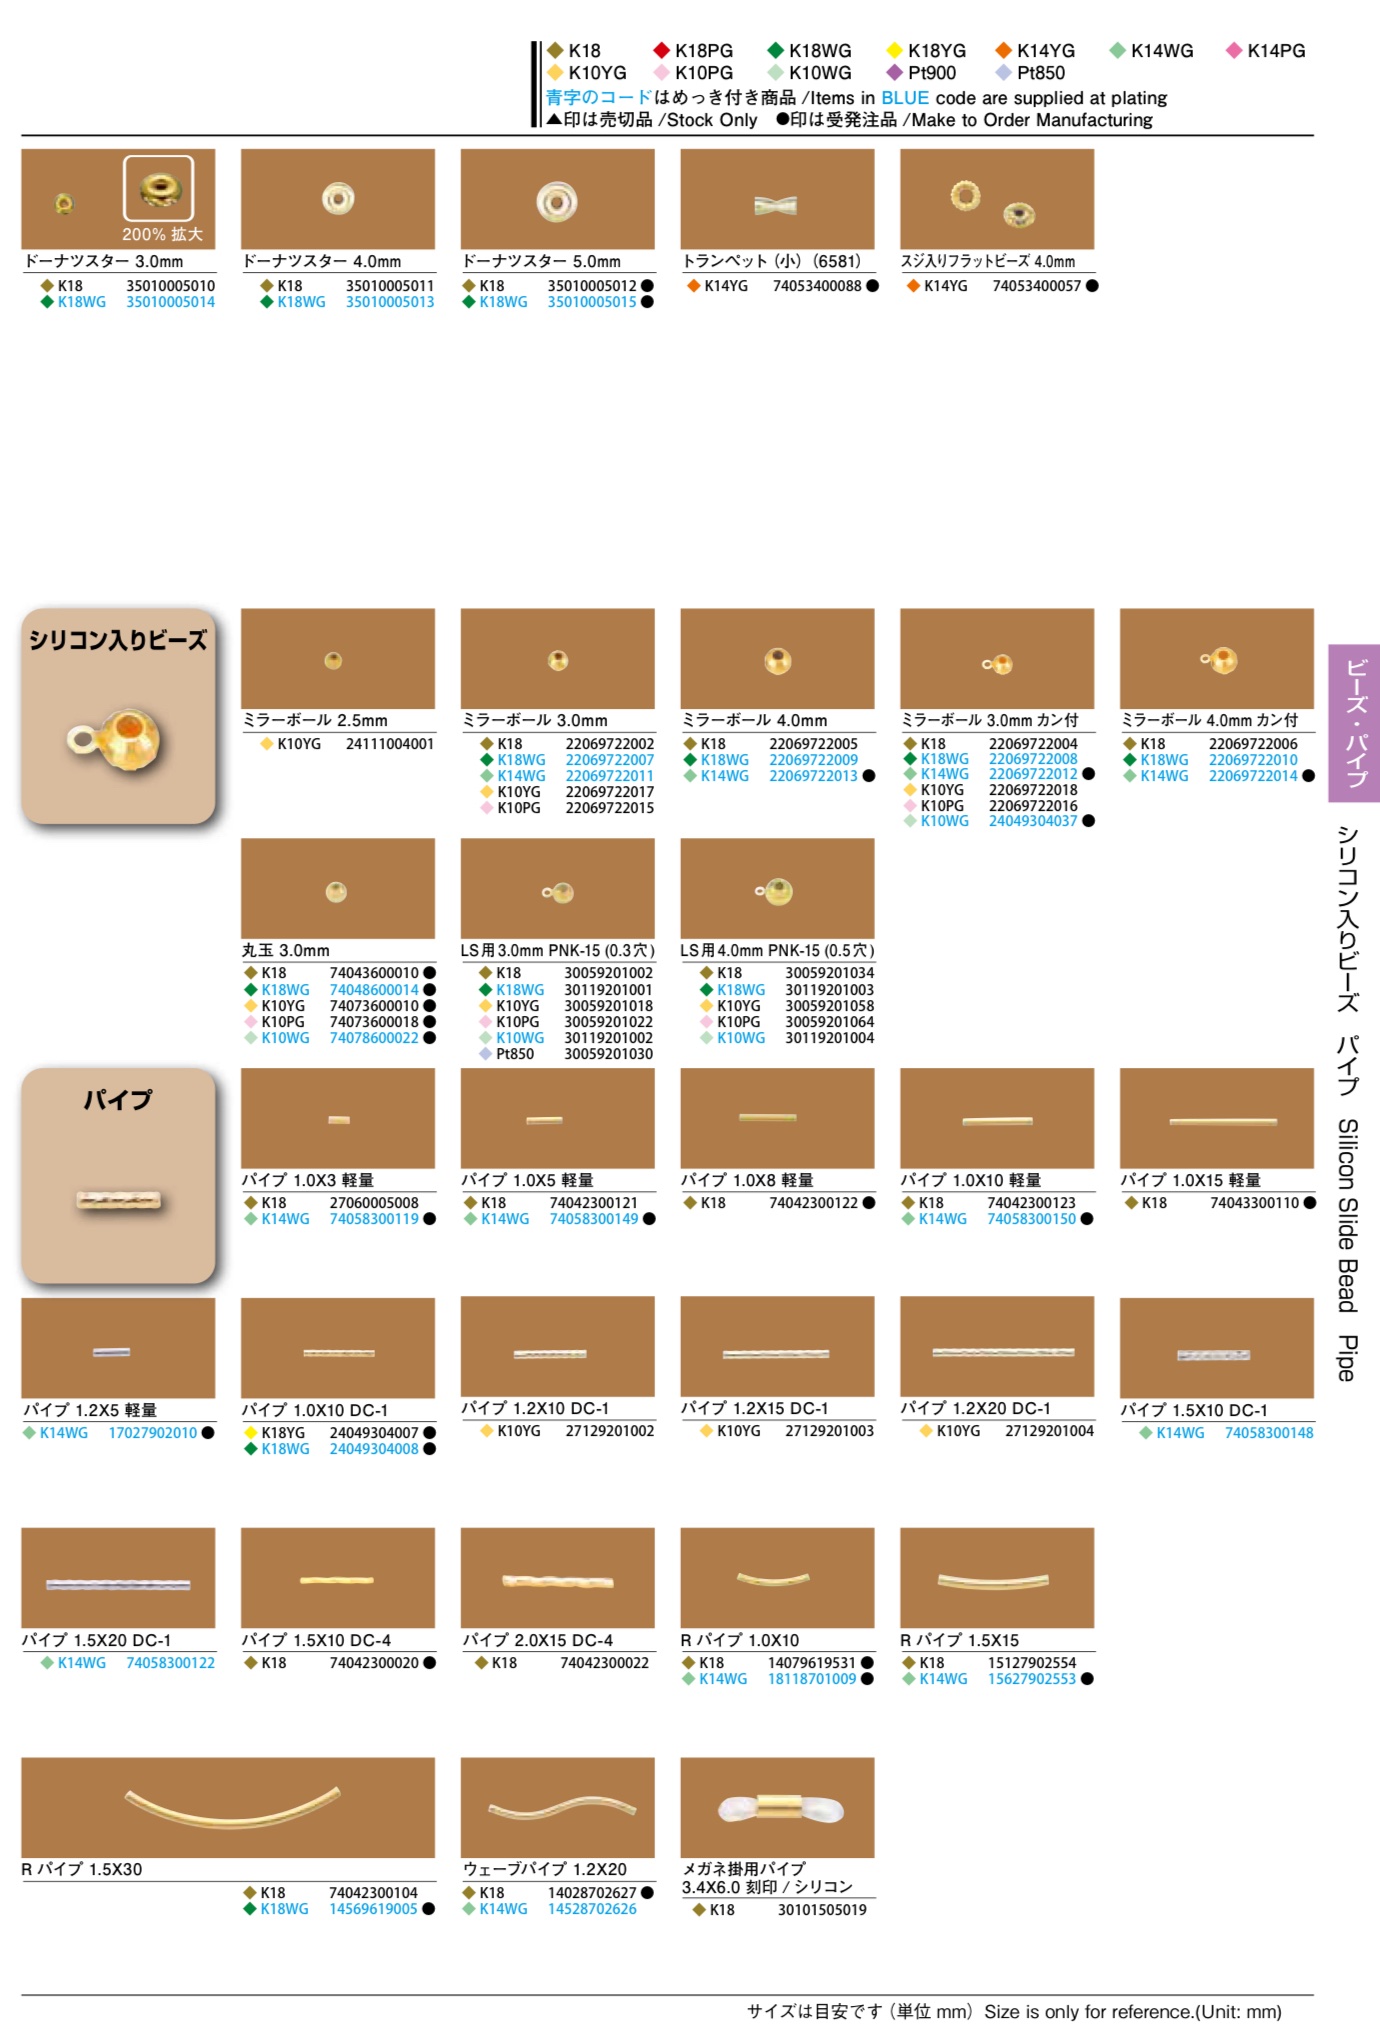Click the pink K14PG legend diamond
The width and height of the screenshot is (1380, 2025).
click(1234, 50)
